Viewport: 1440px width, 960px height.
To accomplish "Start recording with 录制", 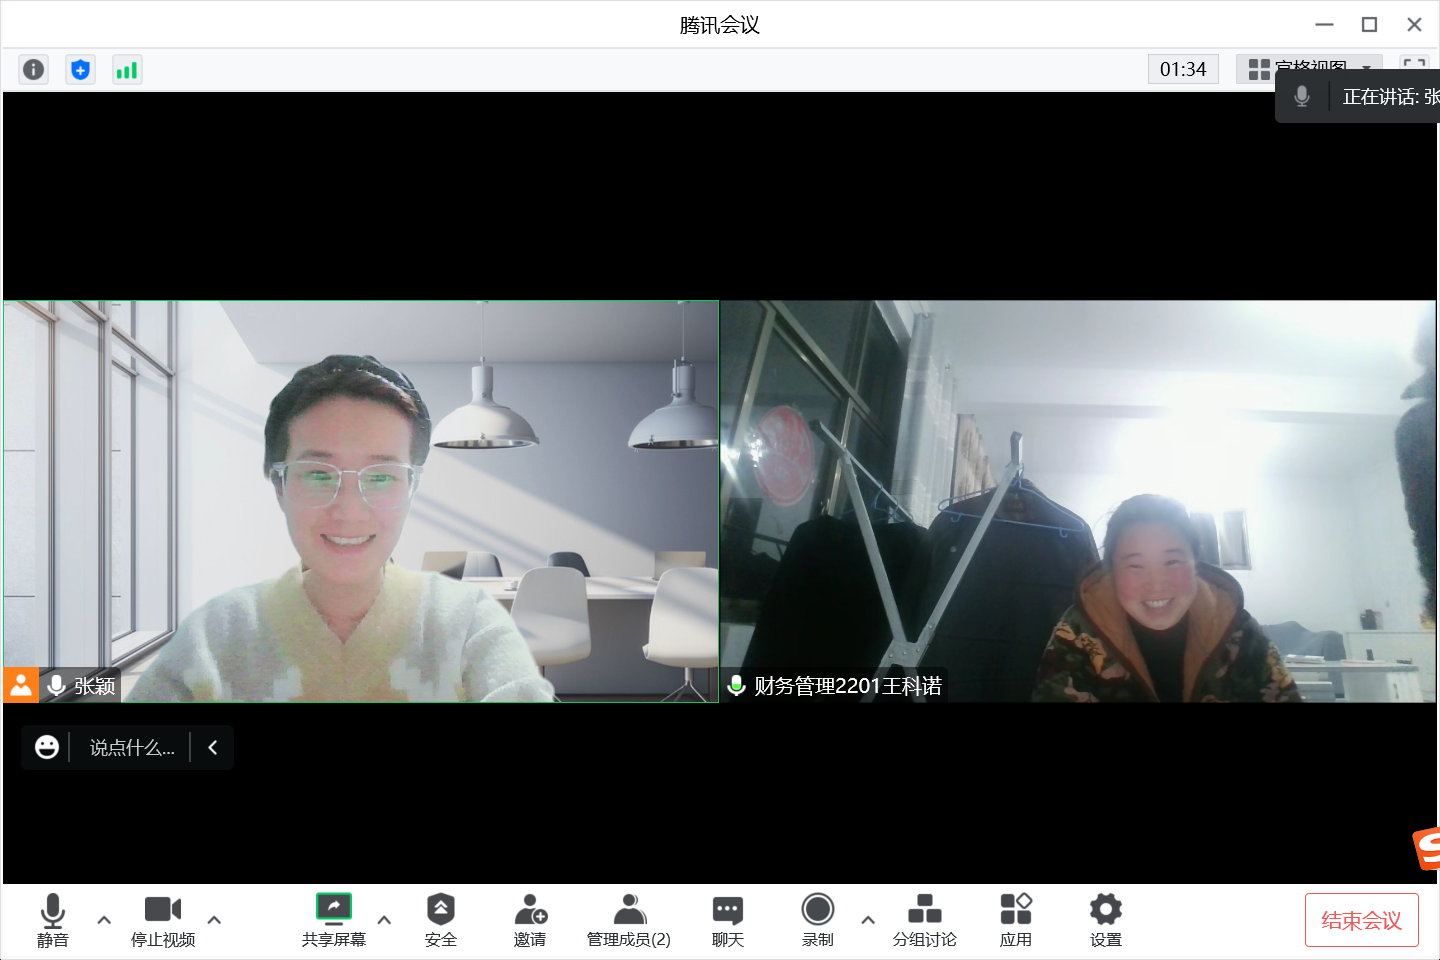I will [x=818, y=920].
